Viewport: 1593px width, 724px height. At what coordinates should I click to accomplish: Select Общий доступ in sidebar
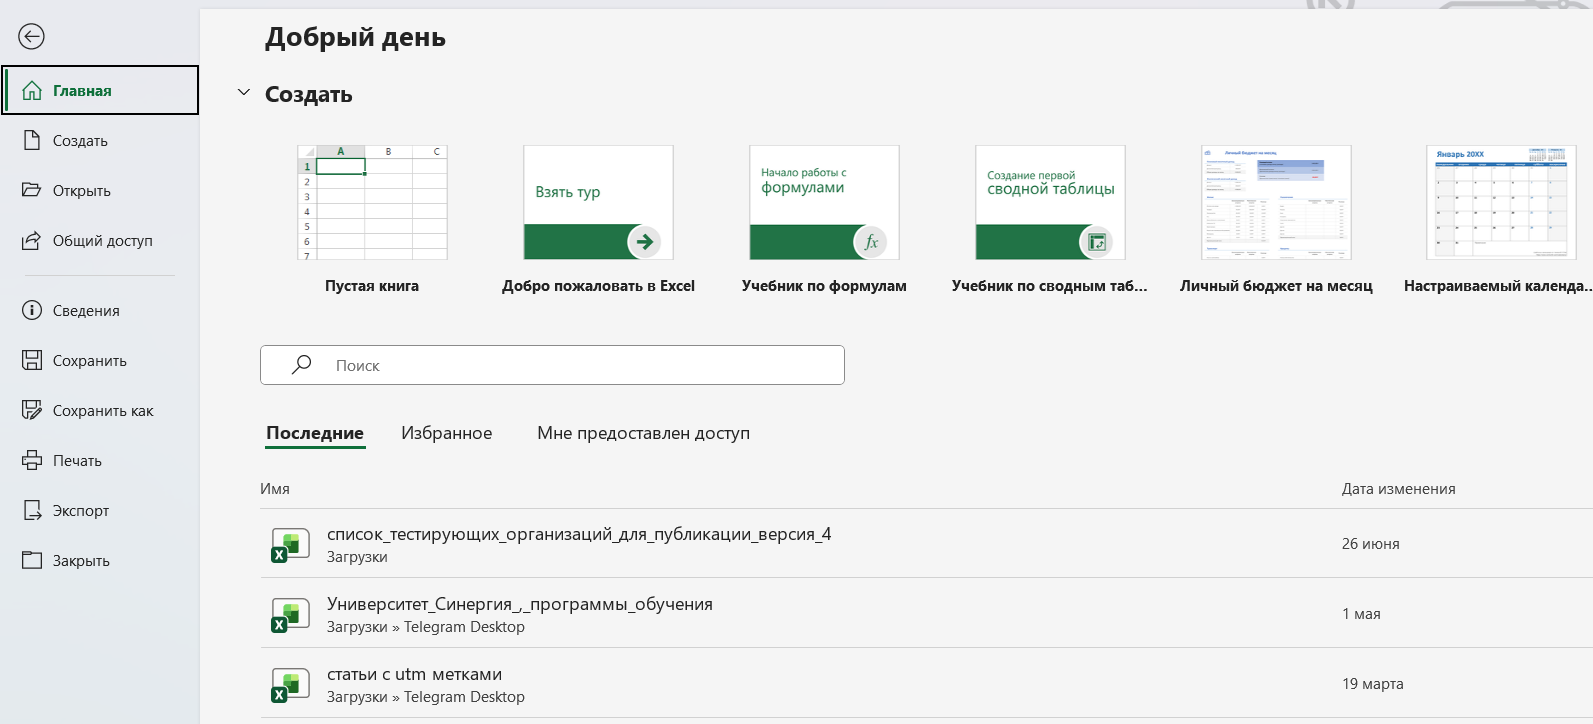click(100, 241)
